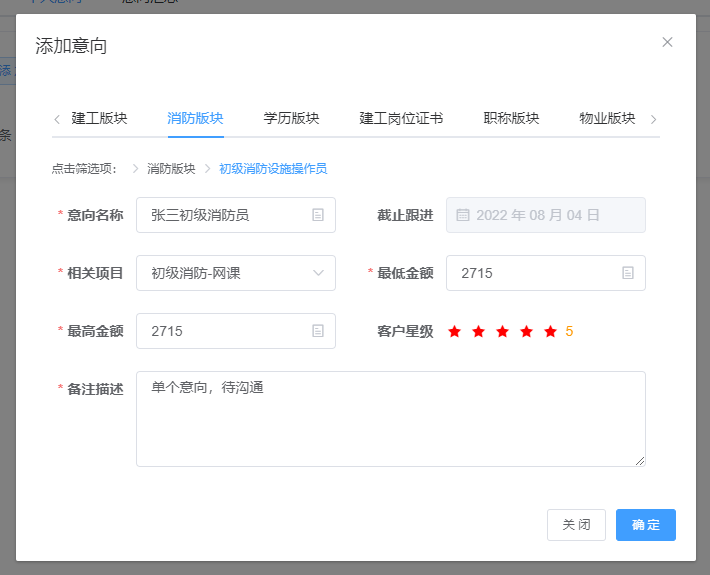Screen dimensions: 710x575
Task: Click the fifth star in 客户星级
Action: click(x=550, y=332)
